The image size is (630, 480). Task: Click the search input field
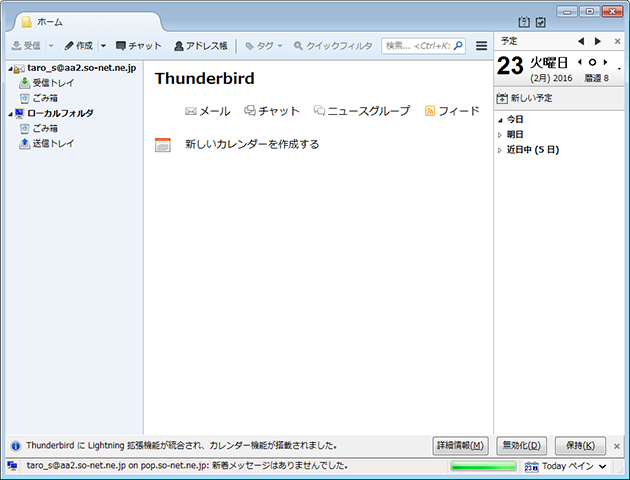[x=422, y=46]
